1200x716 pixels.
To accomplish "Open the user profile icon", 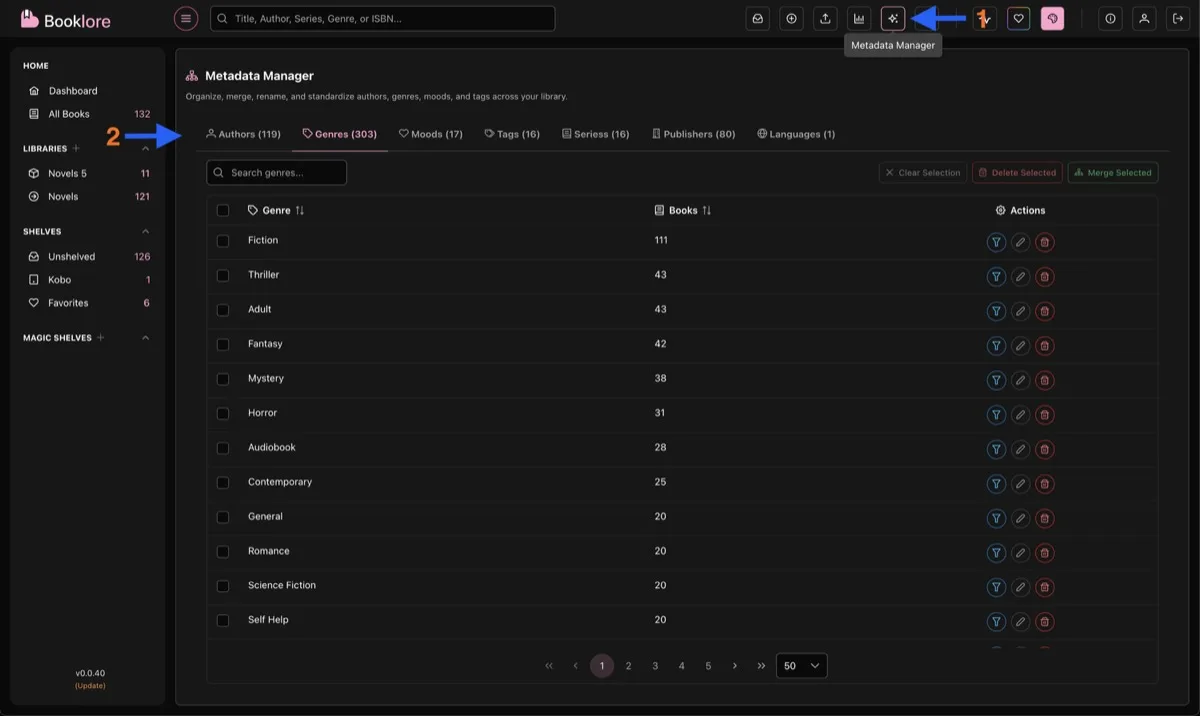I will (x=1144, y=18).
